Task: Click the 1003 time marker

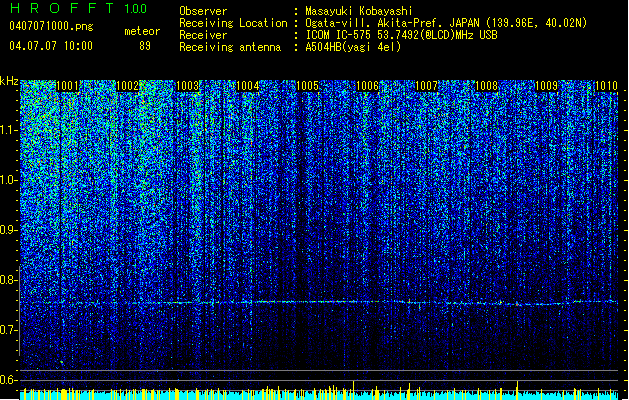Action: coord(187,86)
